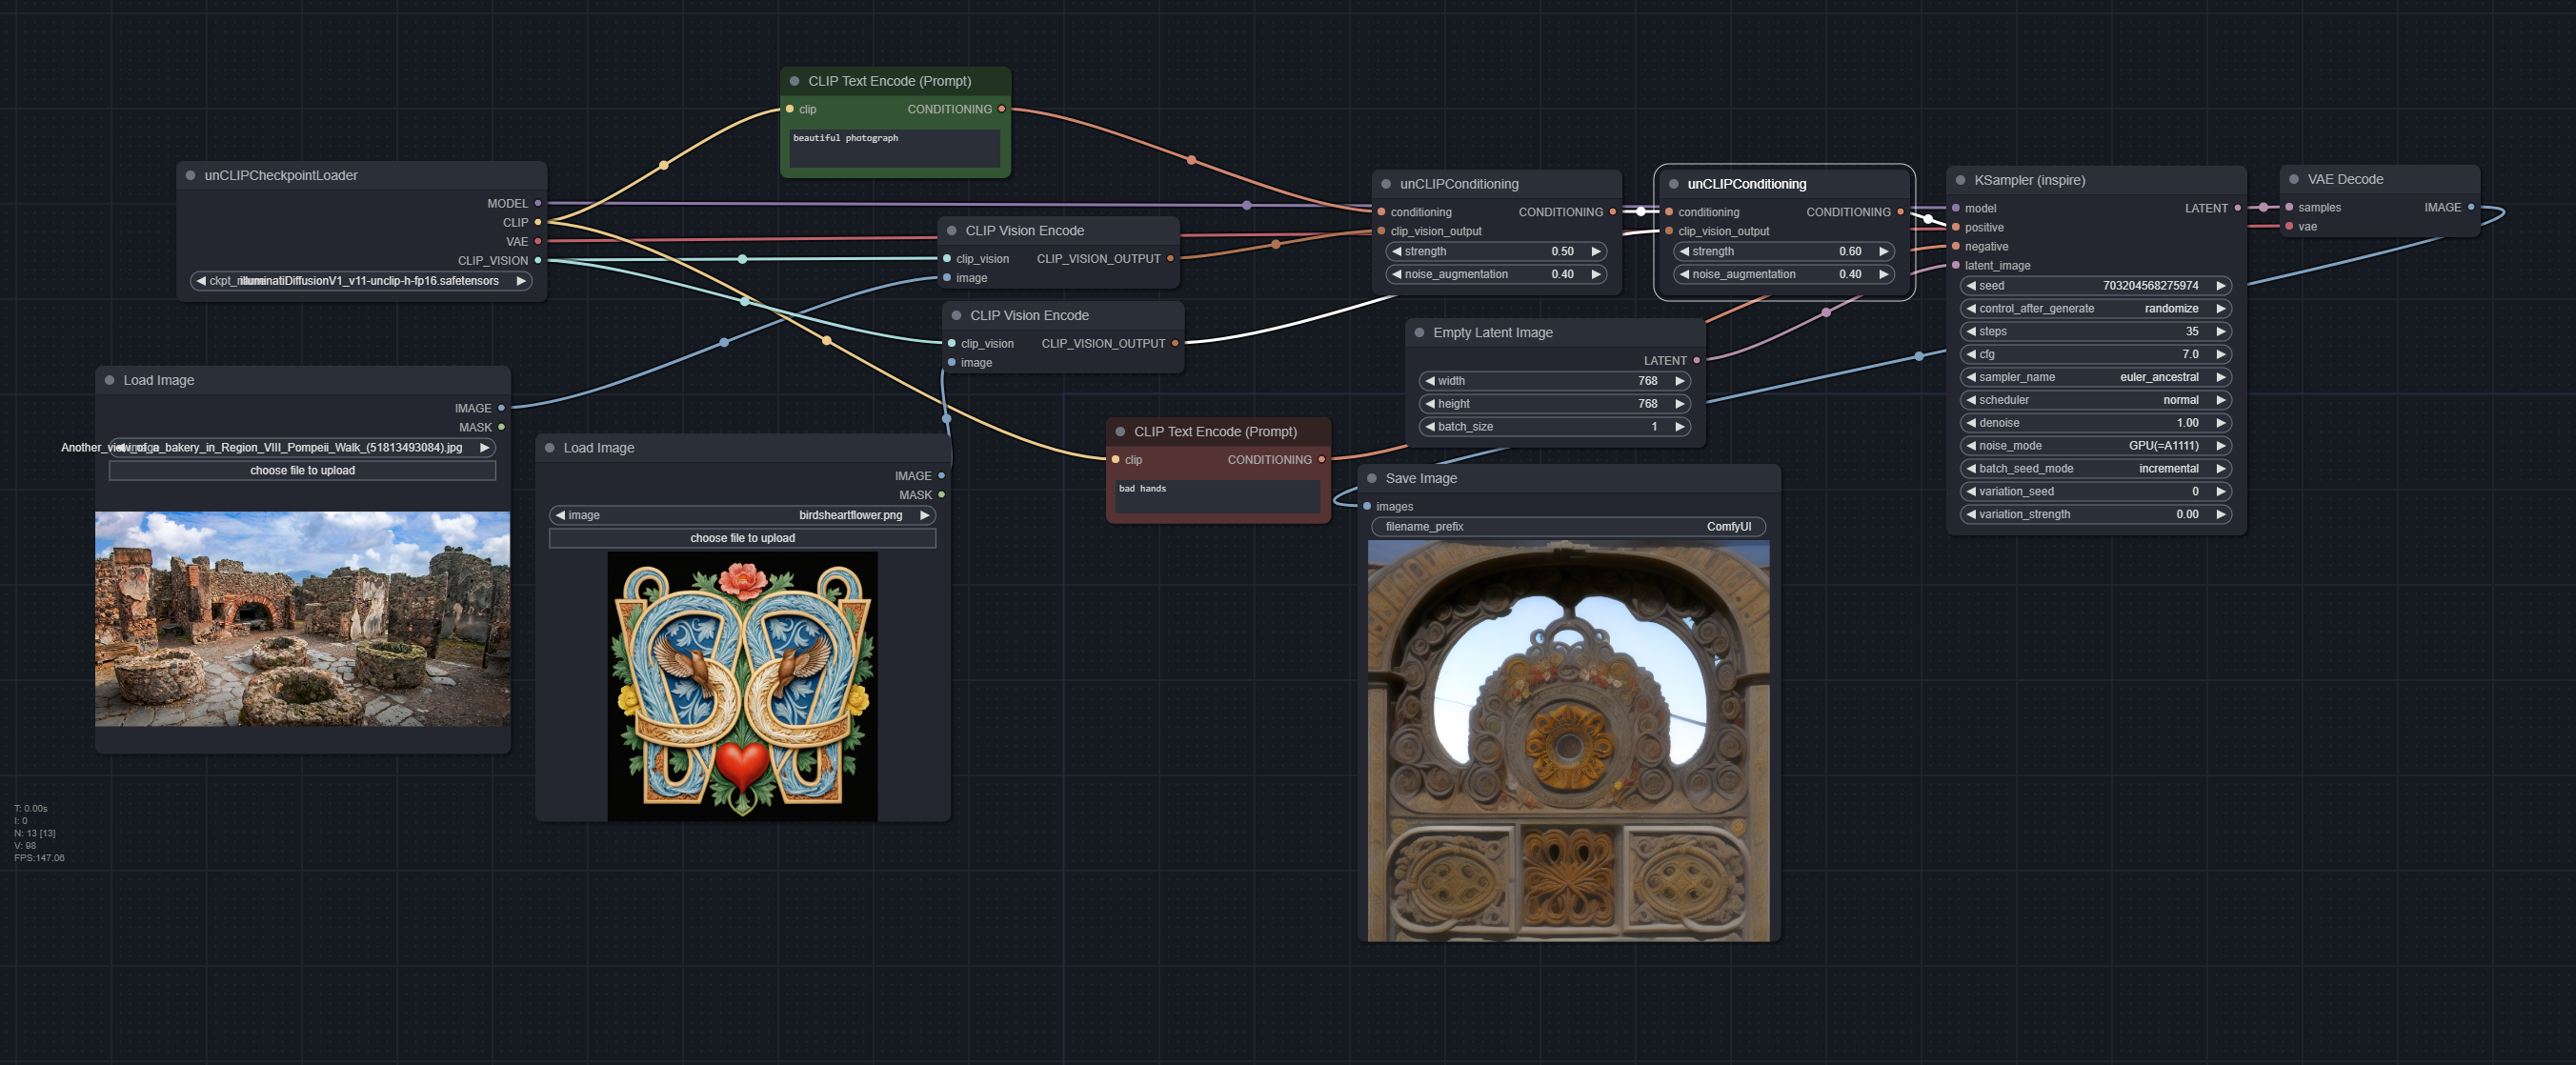Click the beautiful photograph prompt text field
Viewport: 2576px width, 1065px height.
894,148
